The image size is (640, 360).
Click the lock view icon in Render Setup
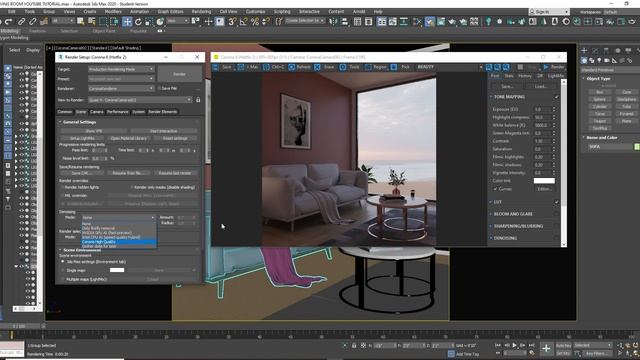click(x=198, y=100)
